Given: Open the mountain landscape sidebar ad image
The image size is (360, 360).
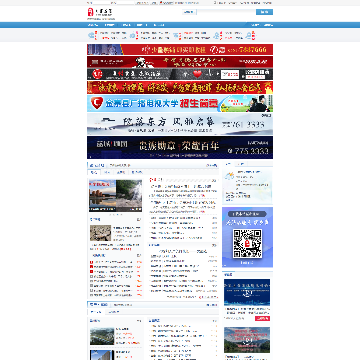Looking at the screenshot, I should [247, 340].
